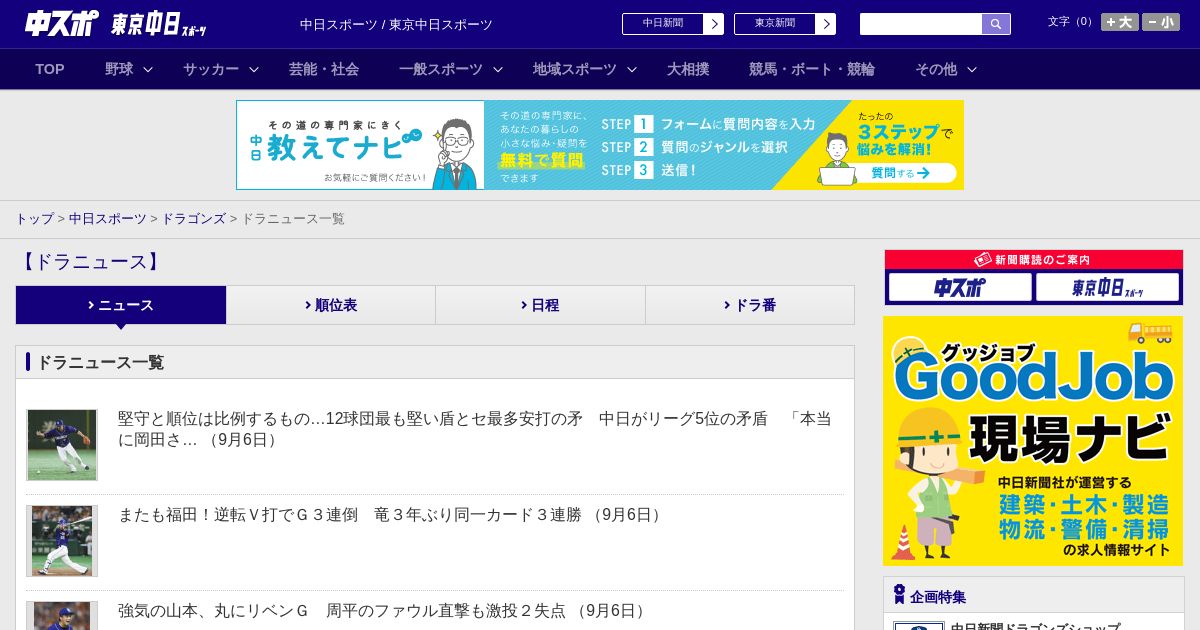Click the 中スポ logo in header
This screenshot has width=1200, height=630.
[62, 23]
